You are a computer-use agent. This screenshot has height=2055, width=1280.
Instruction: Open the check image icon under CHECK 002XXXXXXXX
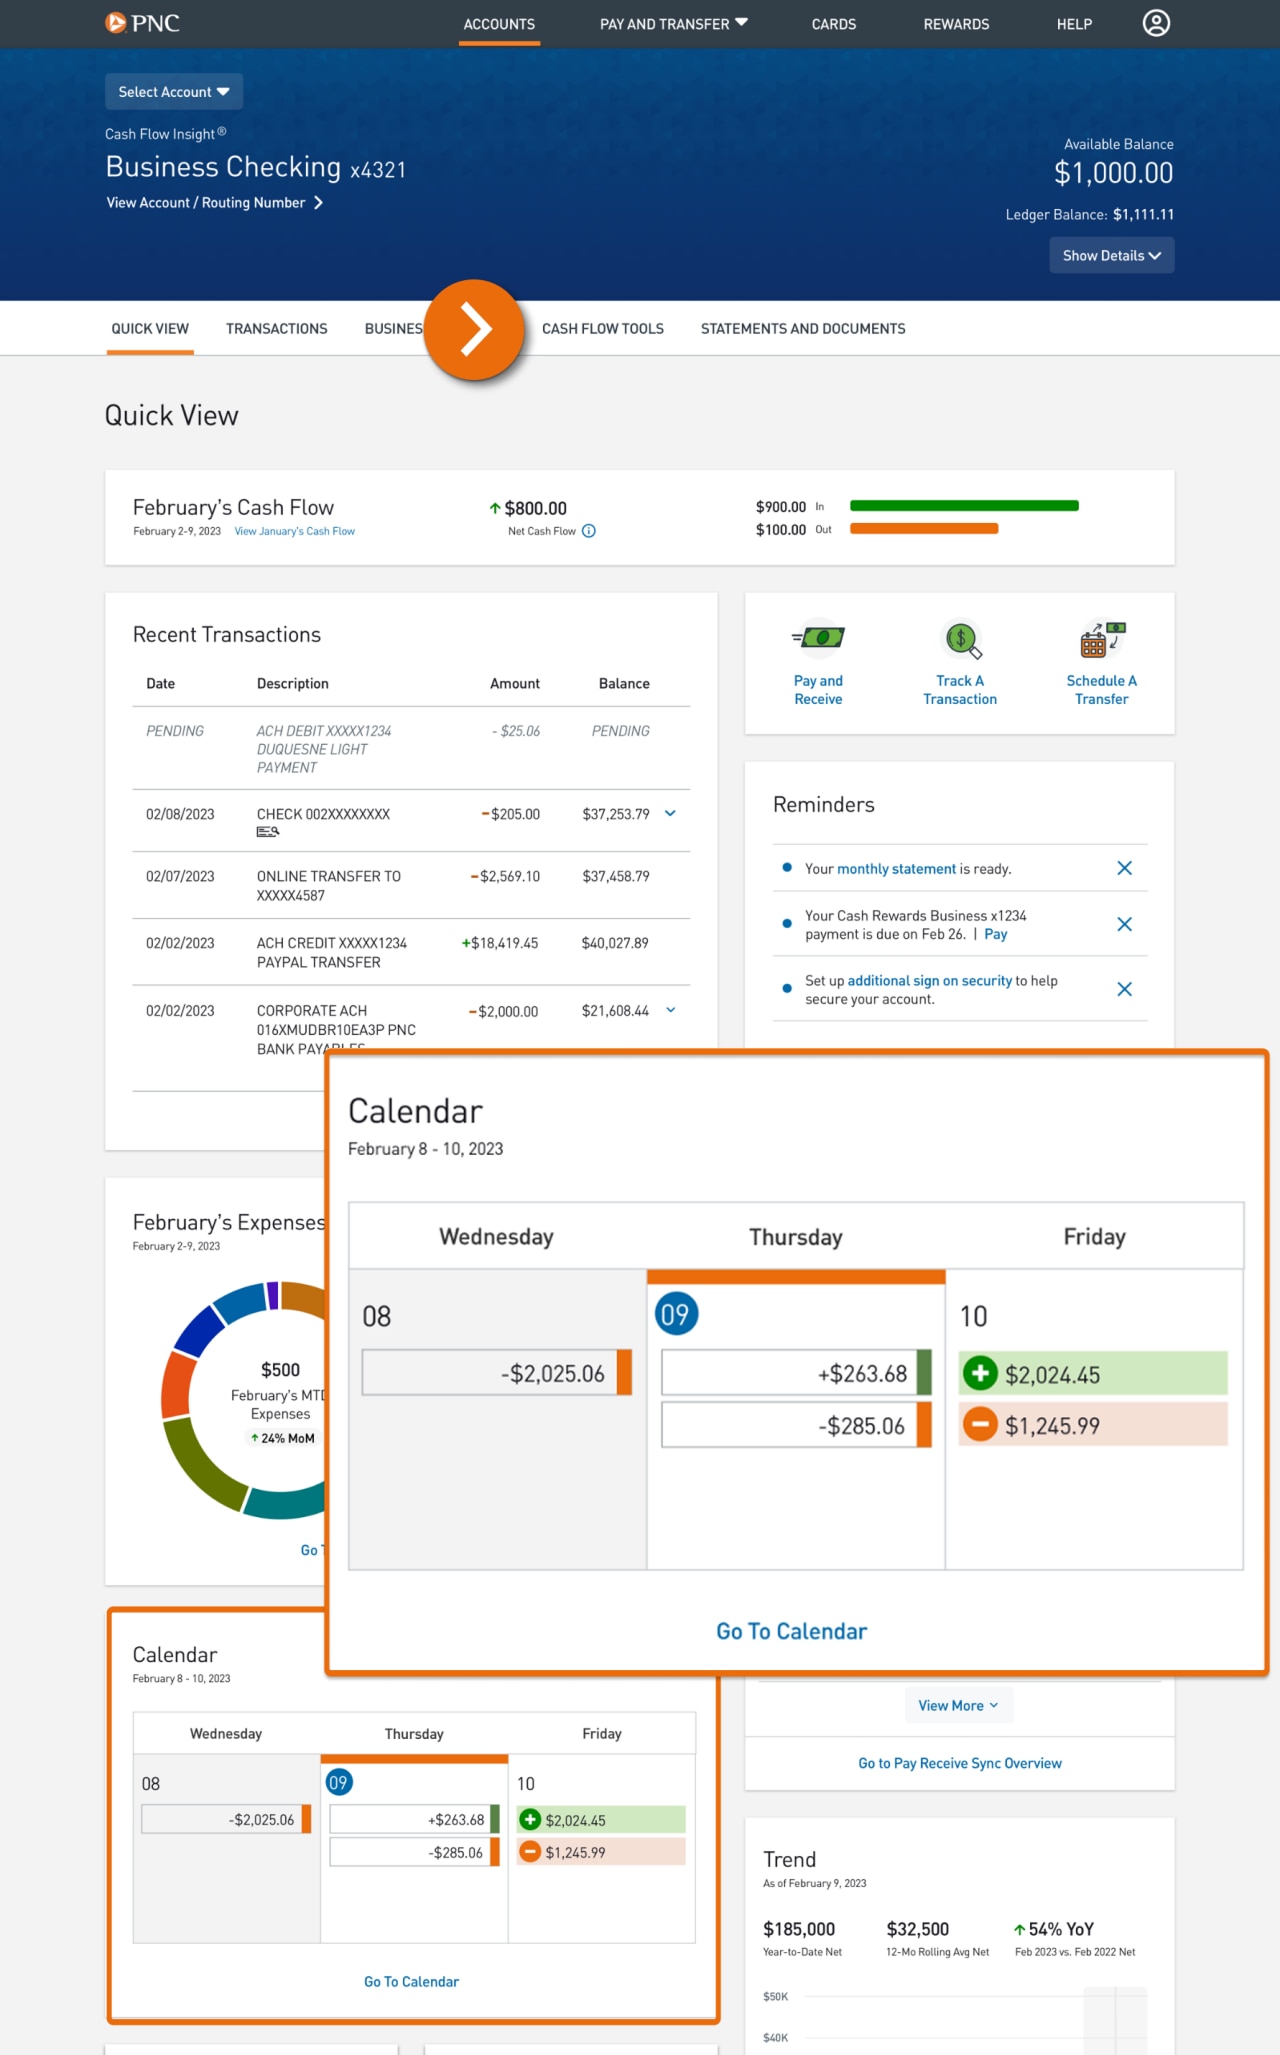(x=267, y=832)
